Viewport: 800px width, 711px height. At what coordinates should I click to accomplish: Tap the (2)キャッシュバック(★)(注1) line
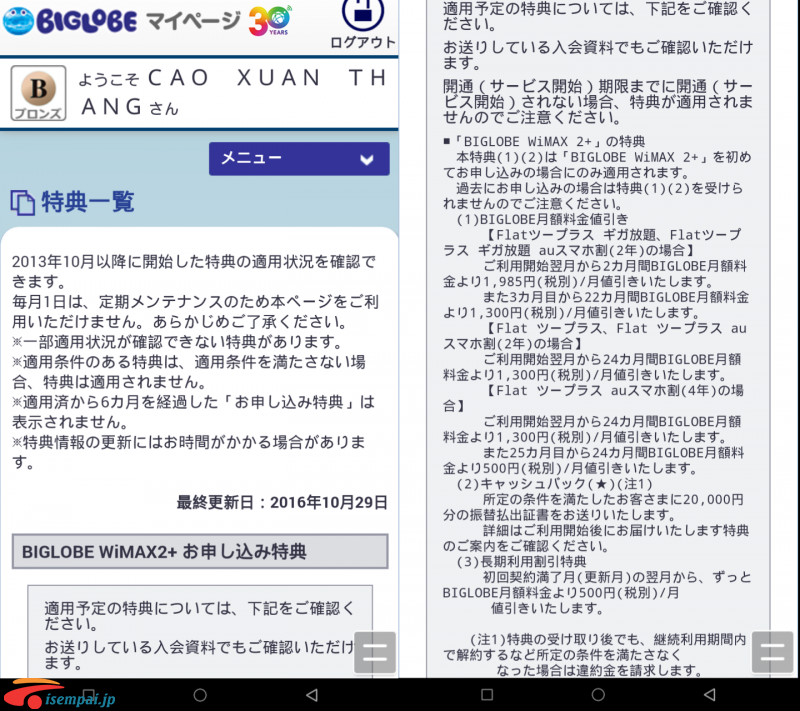554,484
